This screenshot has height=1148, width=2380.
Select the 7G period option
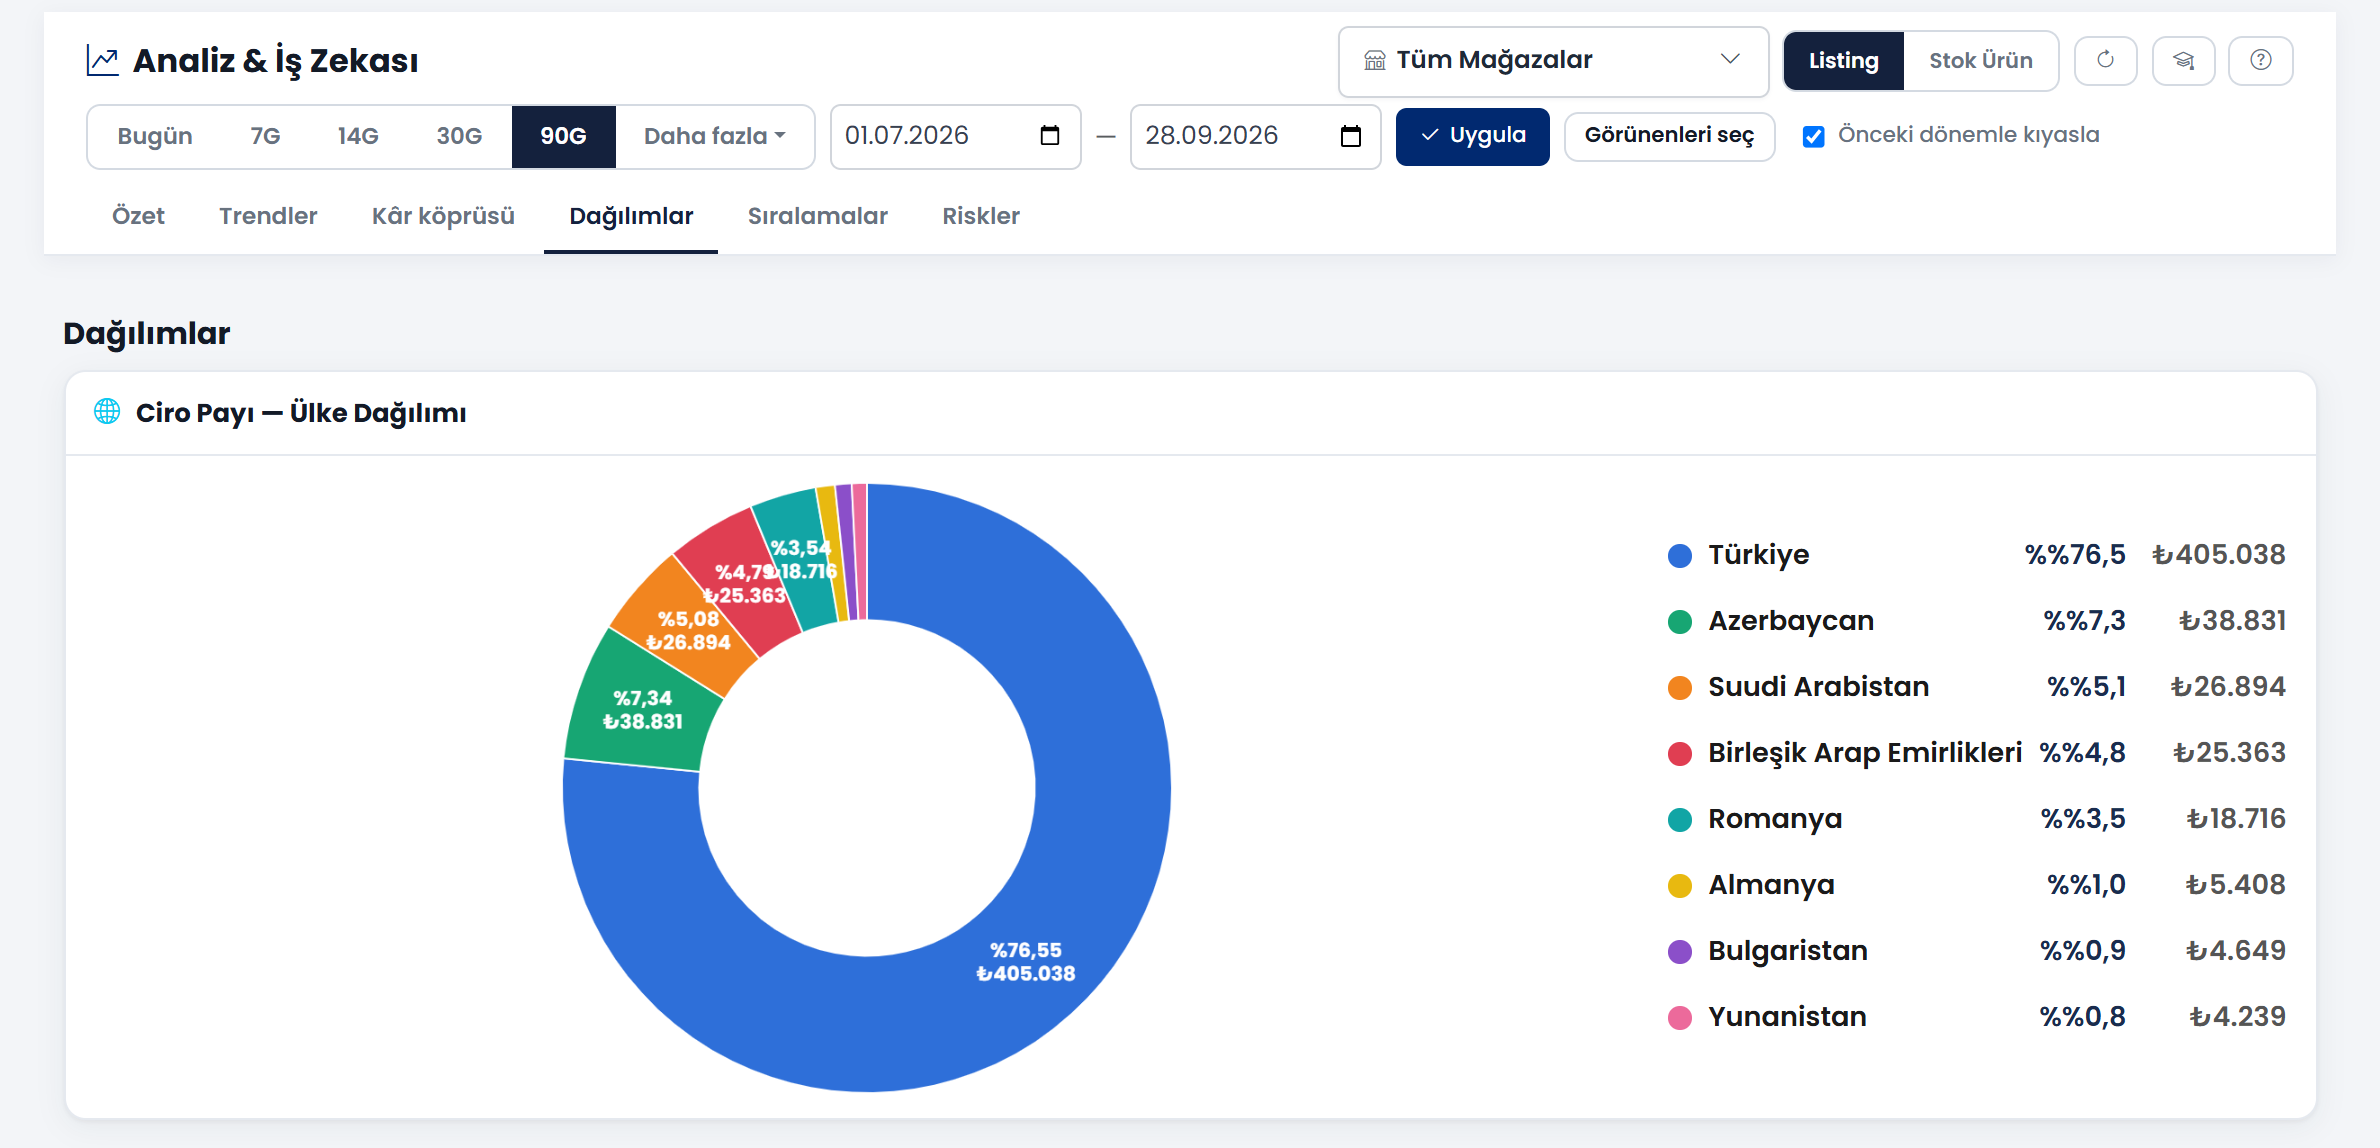pyautogui.click(x=265, y=136)
